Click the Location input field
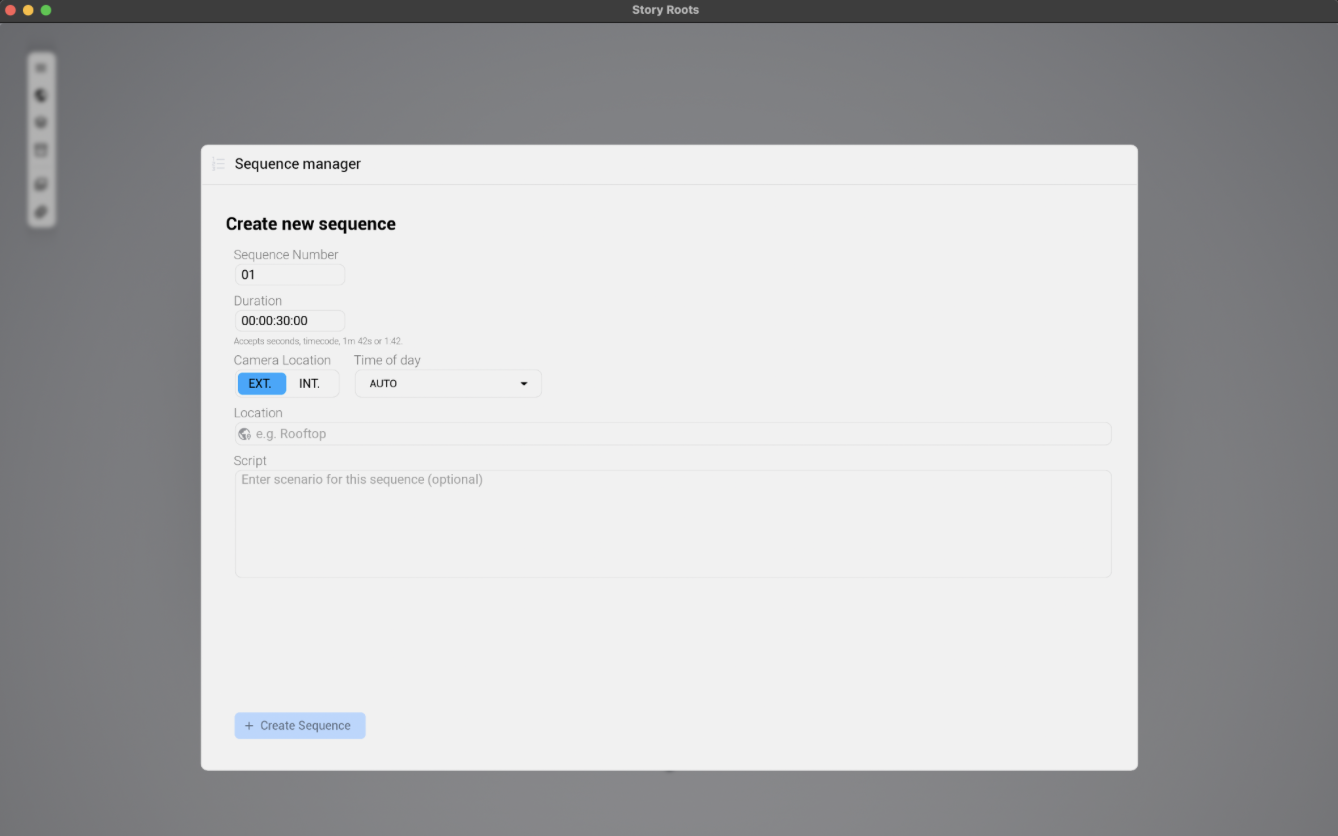Image resolution: width=1338 pixels, height=836 pixels. coord(673,434)
